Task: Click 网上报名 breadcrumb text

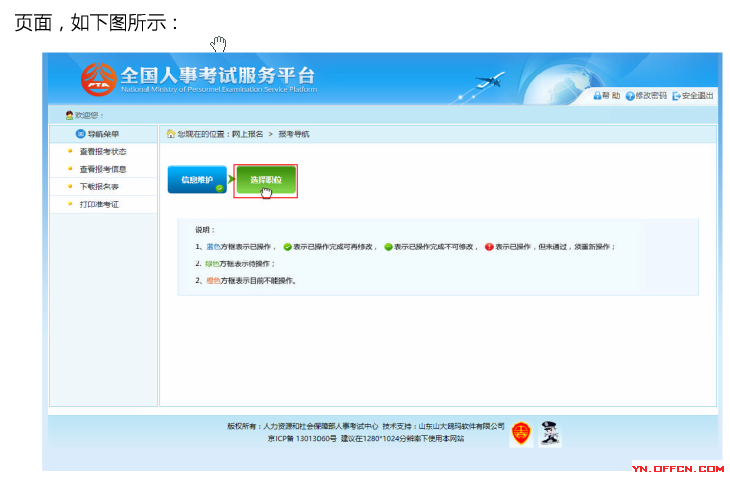Action: click(x=247, y=134)
